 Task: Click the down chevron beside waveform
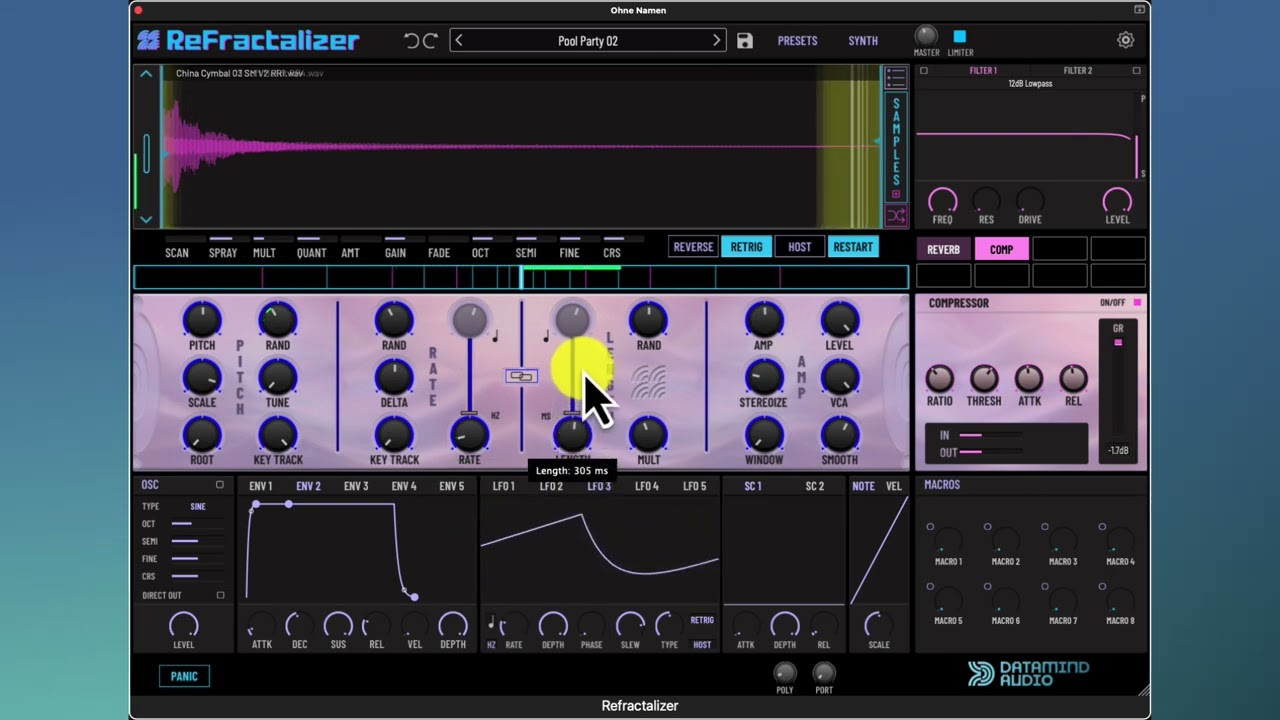(146, 219)
